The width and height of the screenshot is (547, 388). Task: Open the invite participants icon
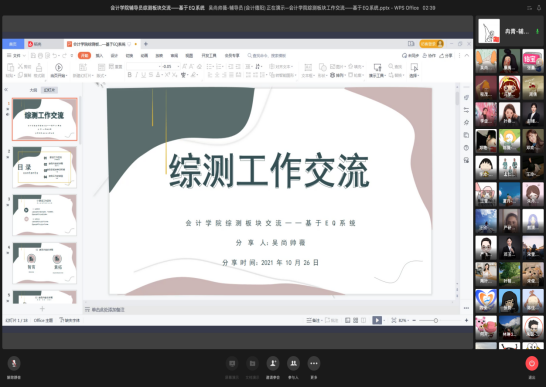pos(273,364)
